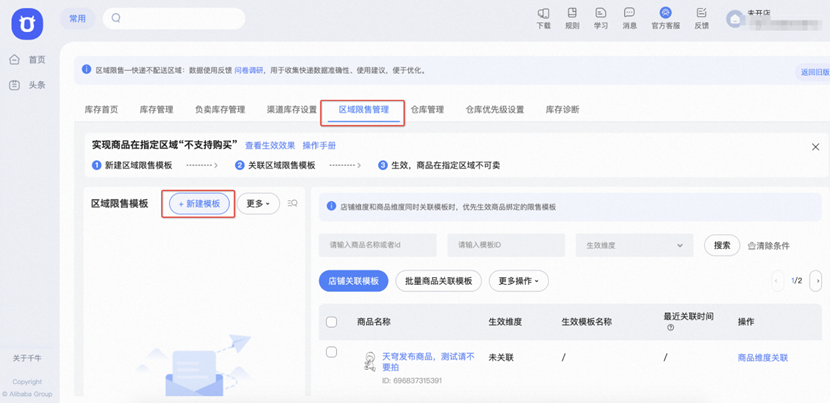This screenshot has height=403, width=830.
Task: Click the 商品维度关联 action link
Action: click(763, 357)
